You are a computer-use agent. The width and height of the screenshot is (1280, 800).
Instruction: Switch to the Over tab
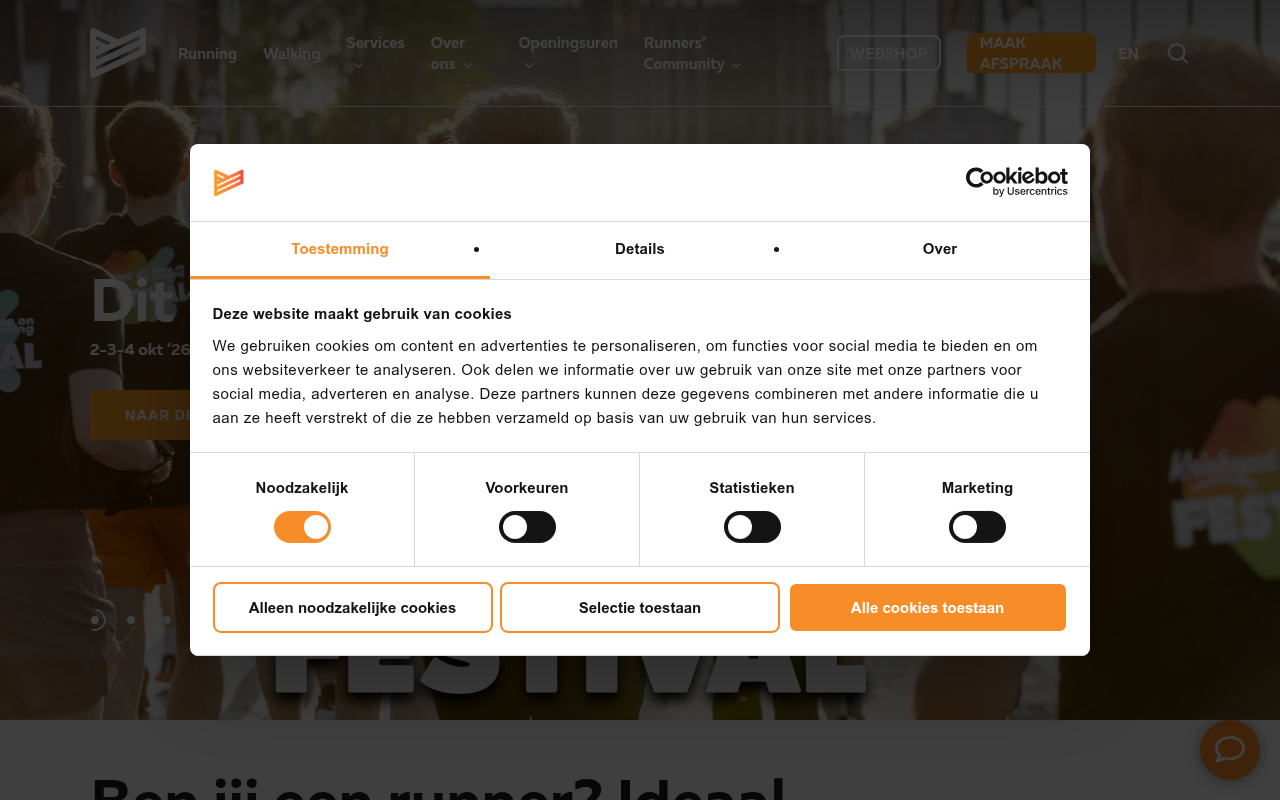940,249
